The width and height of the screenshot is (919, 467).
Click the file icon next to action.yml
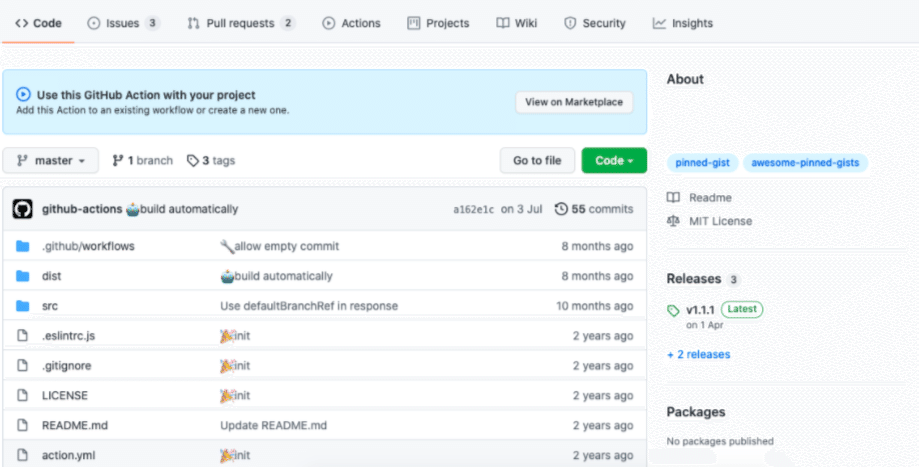(22, 455)
